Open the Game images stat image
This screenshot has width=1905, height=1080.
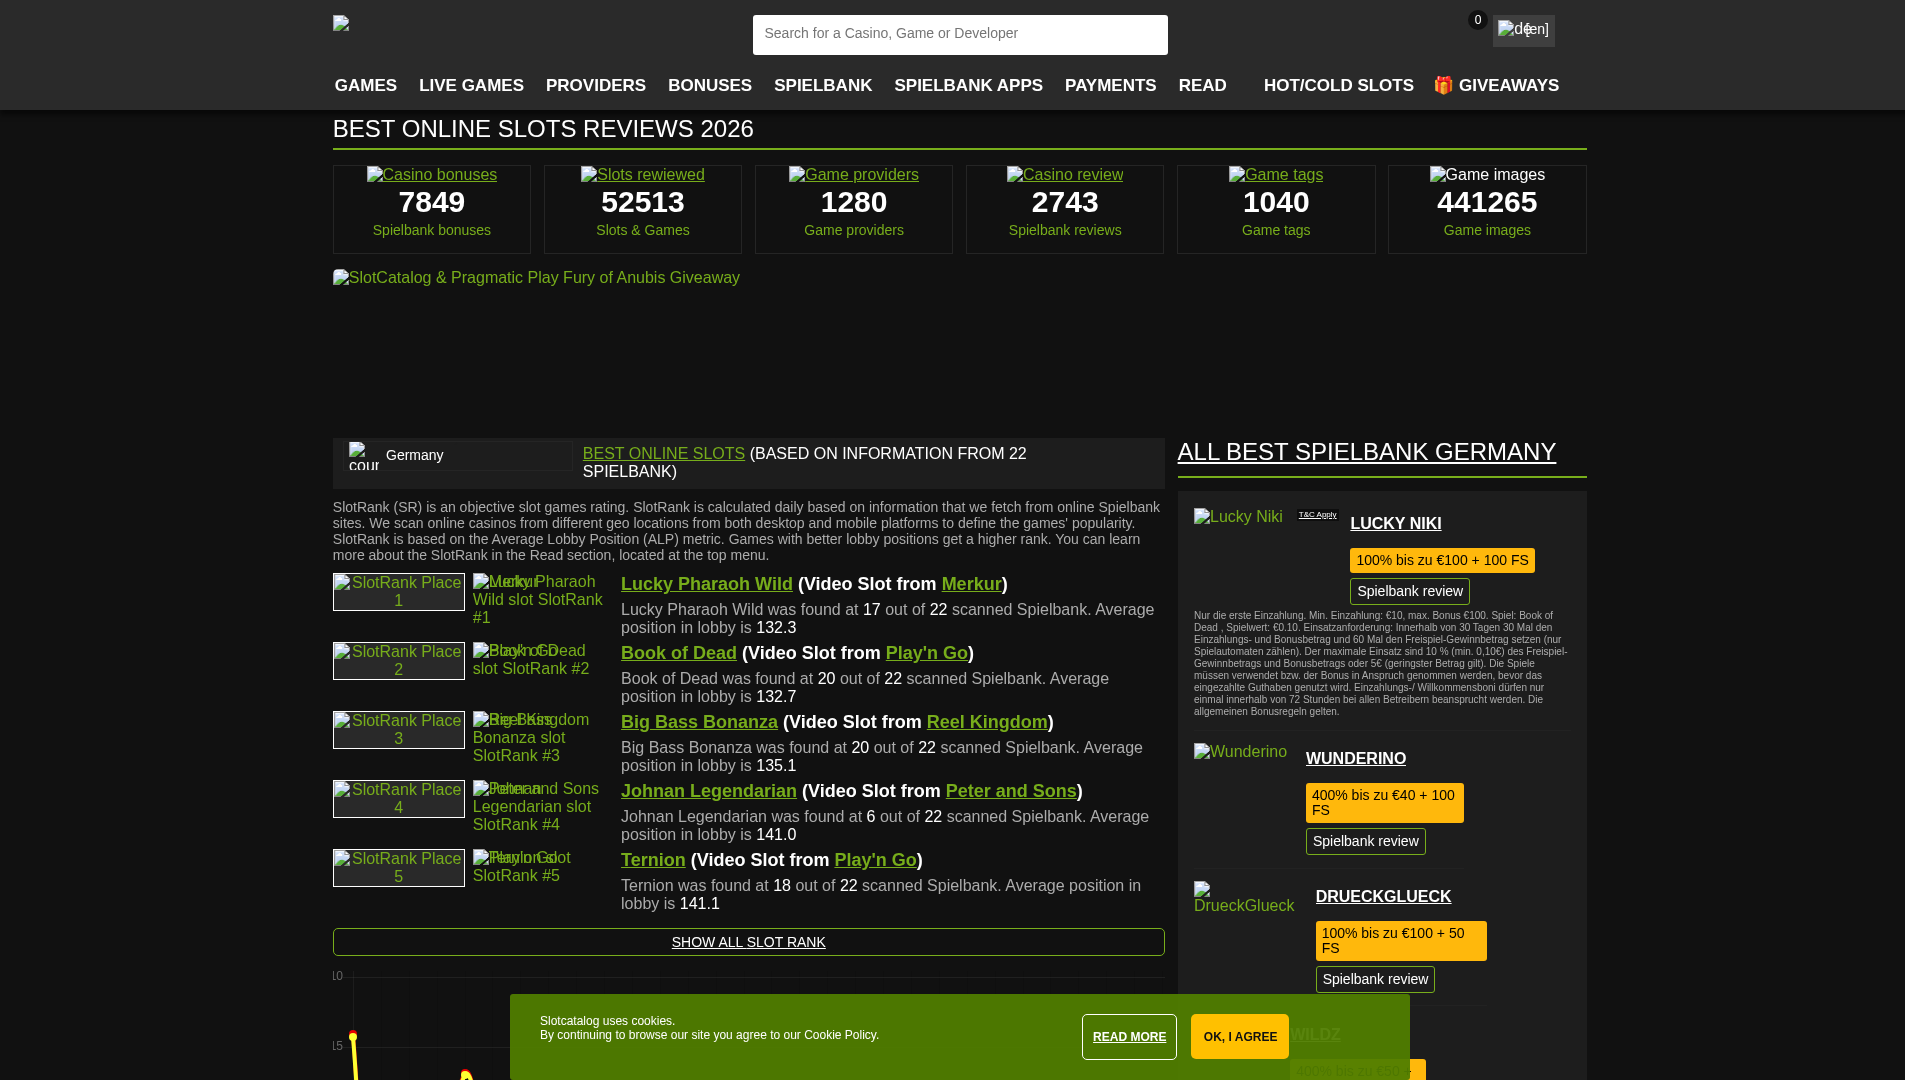tap(1487, 174)
